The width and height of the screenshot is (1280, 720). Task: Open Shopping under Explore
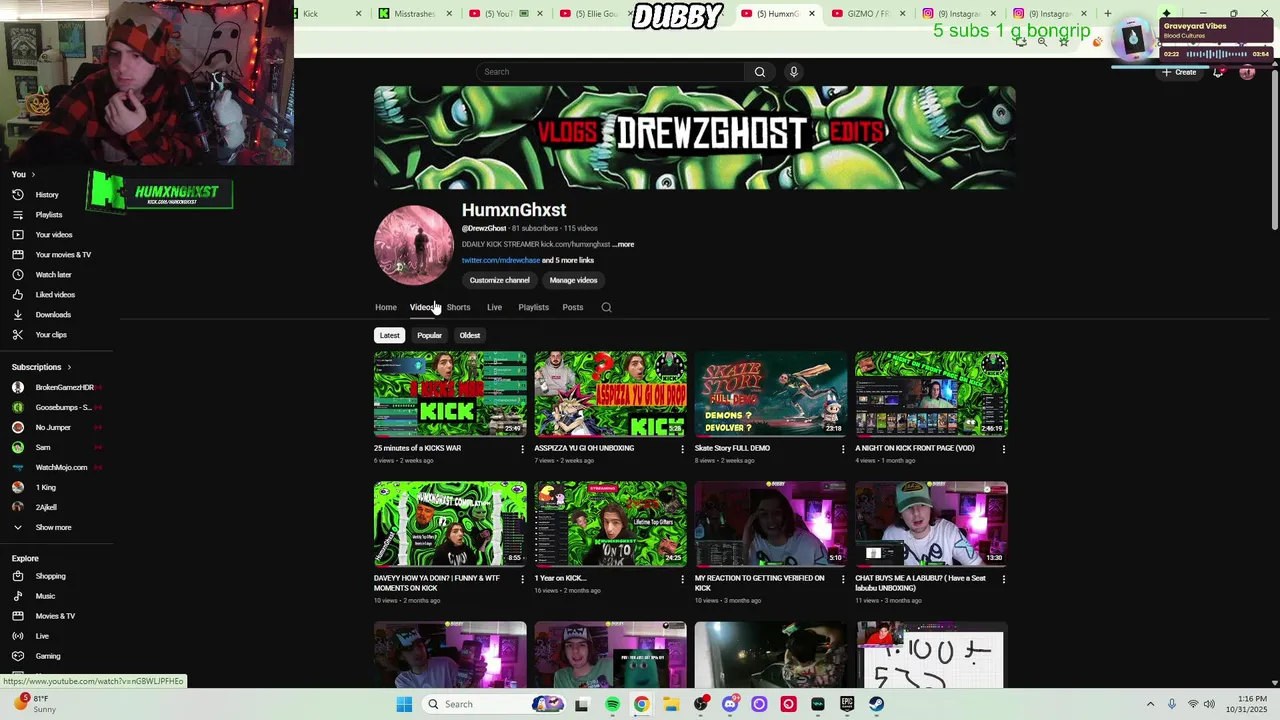[50, 576]
